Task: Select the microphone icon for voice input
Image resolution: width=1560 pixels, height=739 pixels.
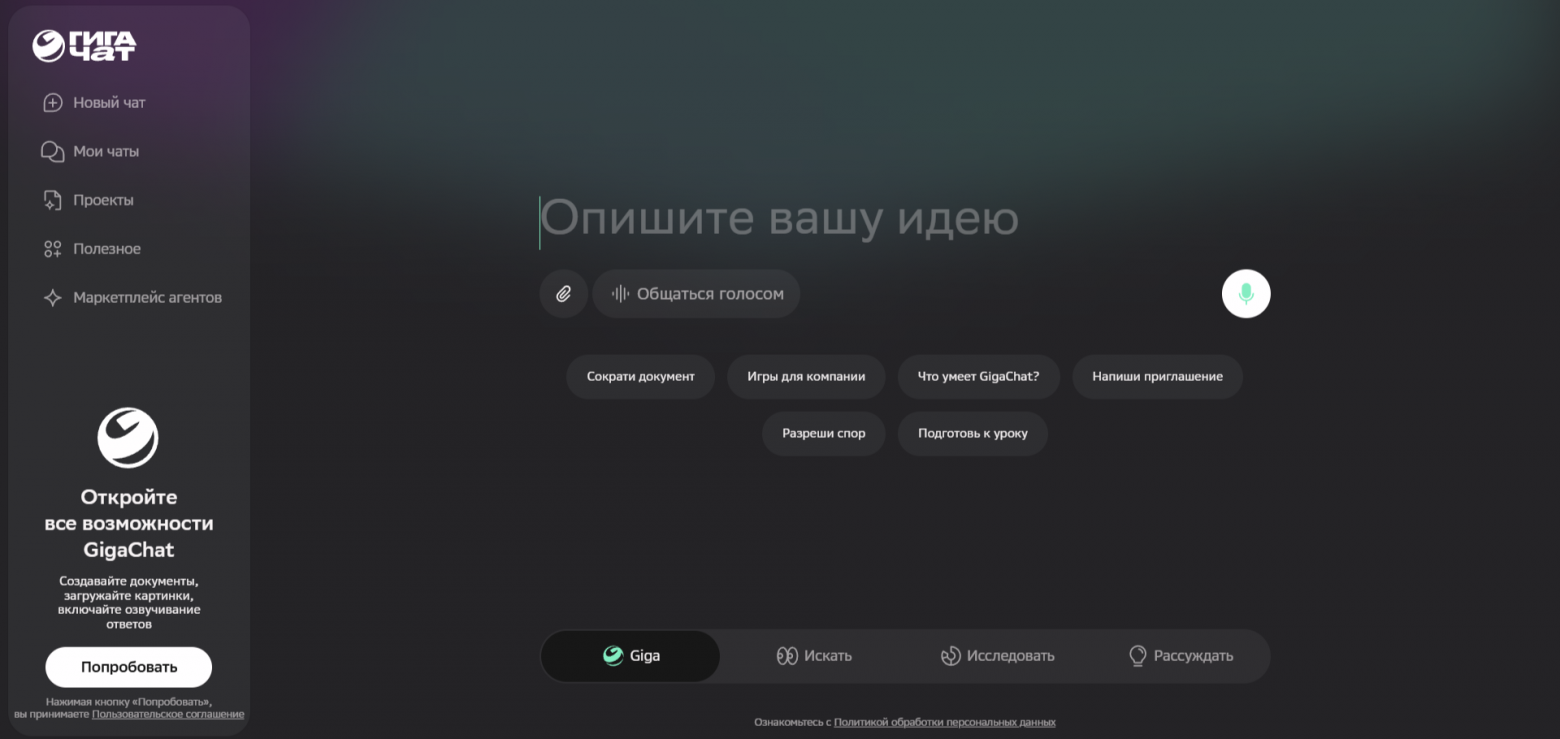Action: click(x=1245, y=293)
